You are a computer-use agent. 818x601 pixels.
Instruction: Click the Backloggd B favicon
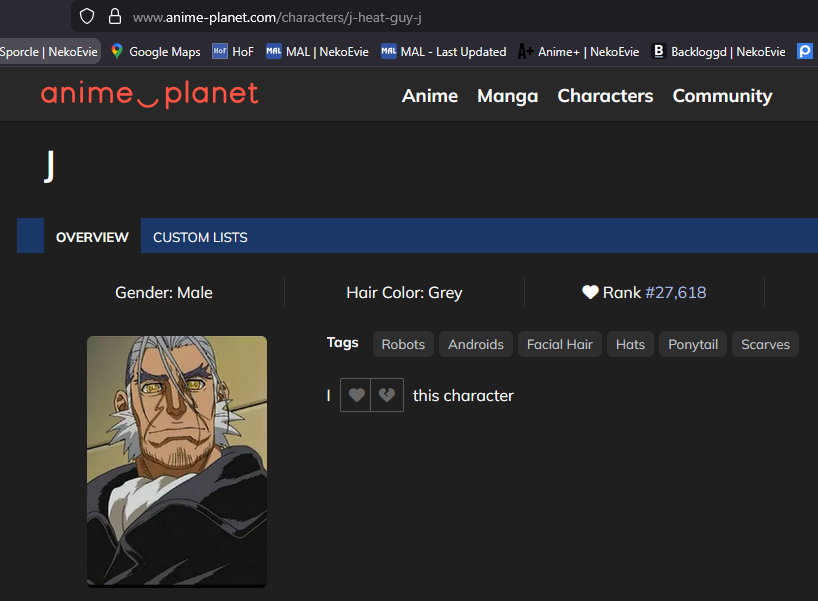[659, 51]
